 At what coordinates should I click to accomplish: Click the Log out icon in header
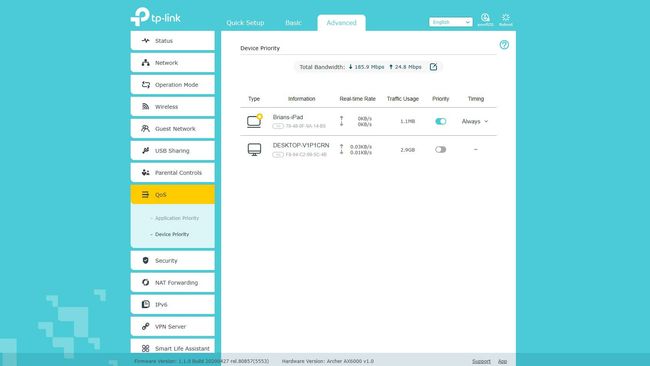click(x=485, y=19)
